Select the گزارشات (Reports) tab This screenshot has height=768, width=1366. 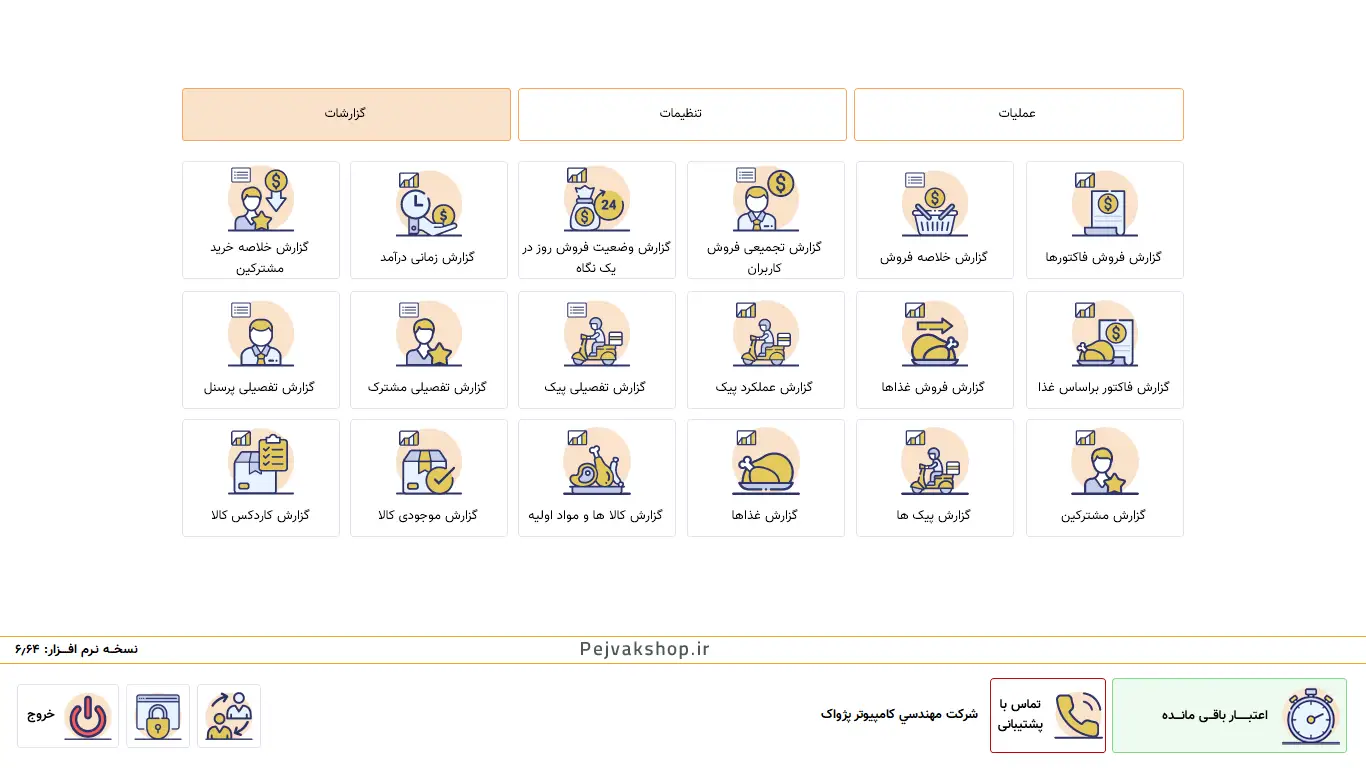tap(346, 114)
